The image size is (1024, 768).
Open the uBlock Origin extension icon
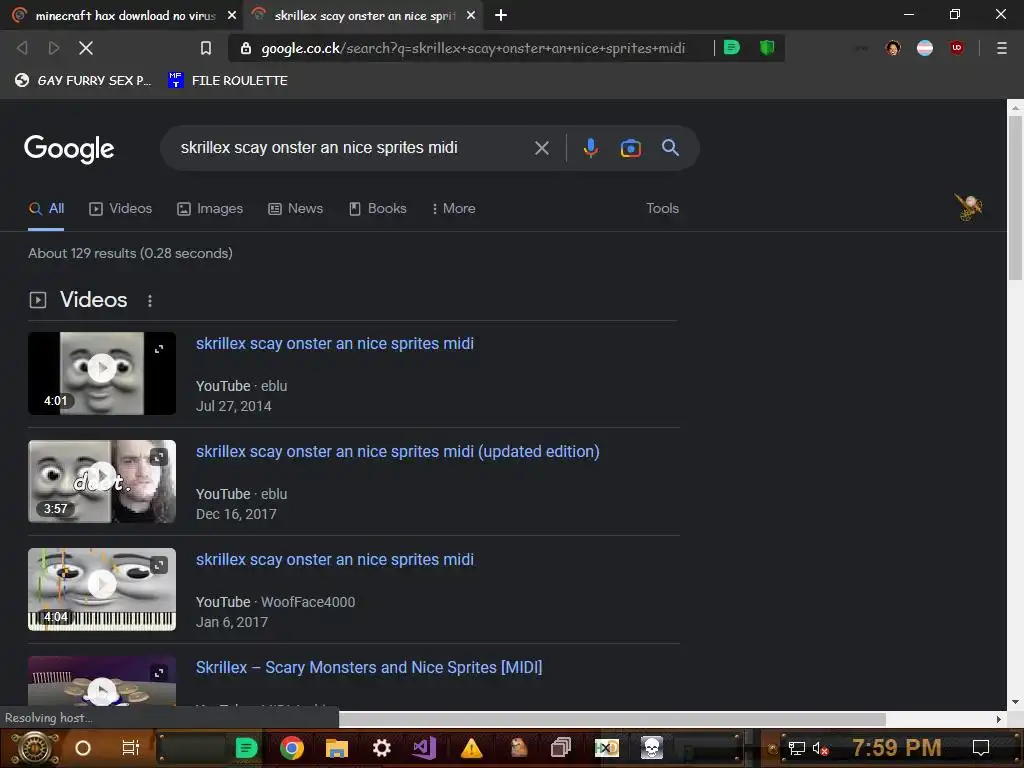(957, 47)
